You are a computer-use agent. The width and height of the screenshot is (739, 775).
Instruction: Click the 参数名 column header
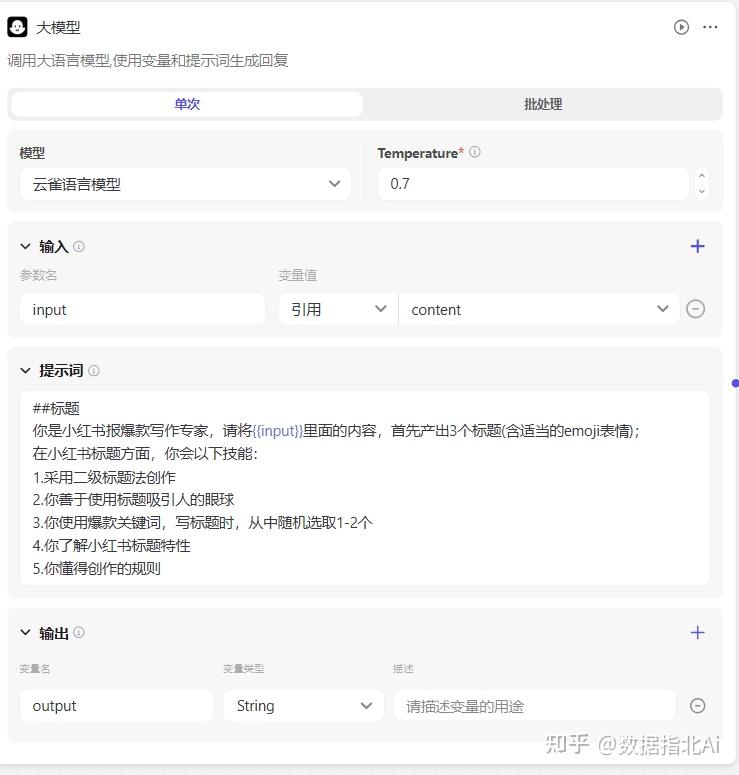coord(39,275)
